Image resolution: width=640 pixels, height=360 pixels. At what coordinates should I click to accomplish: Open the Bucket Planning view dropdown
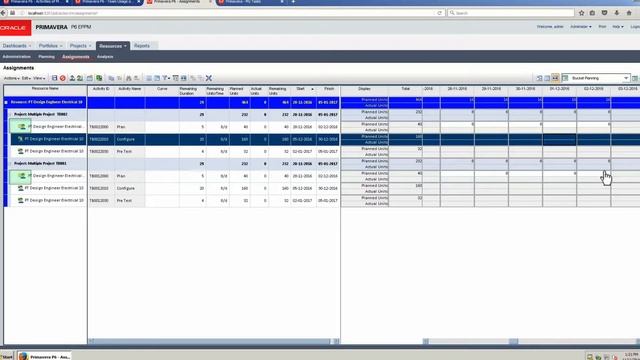click(x=626, y=78)
